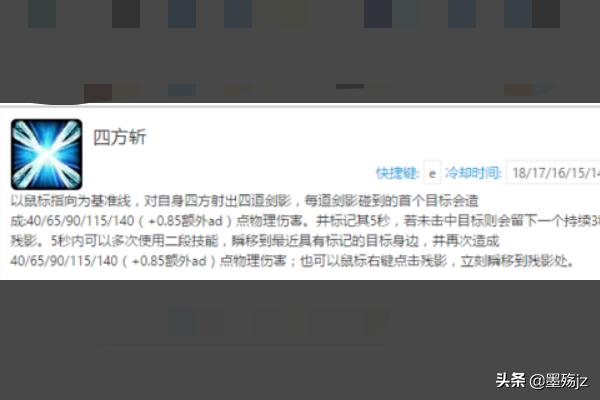Click the dimmed teal thumbnail below the skill panel
Viewport: 600px width, 400px height.
(x=182, y=322)
